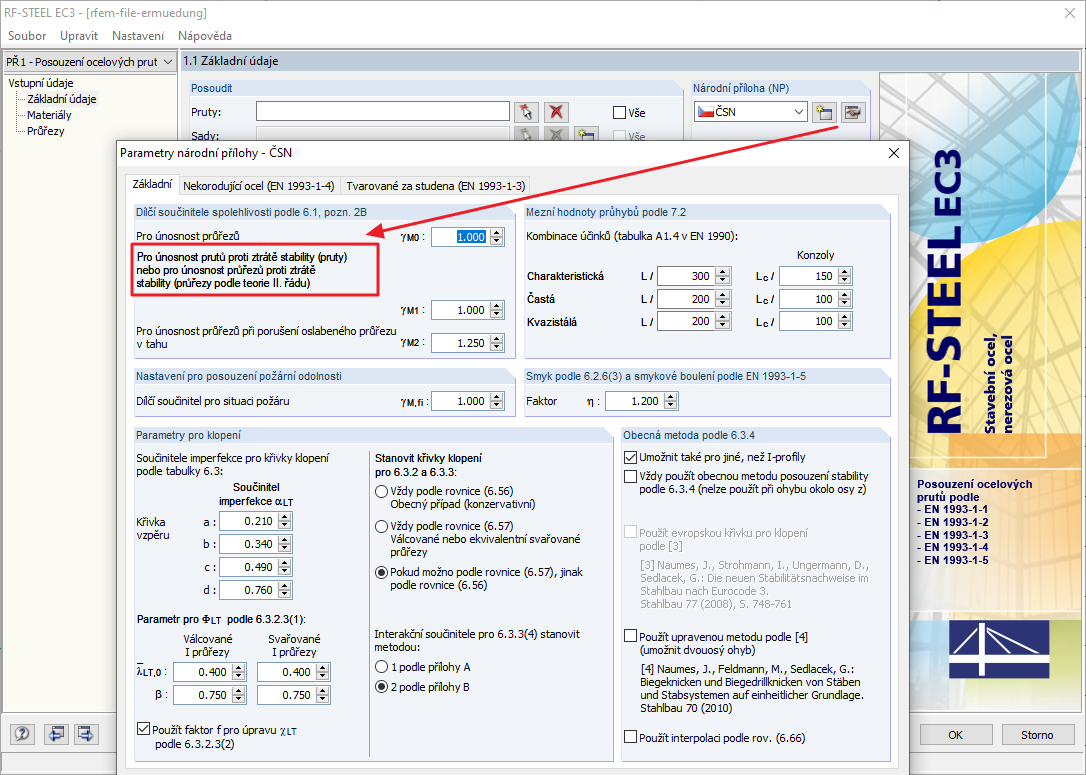Click the red X delete icon beside Pruty

point(556,112)
